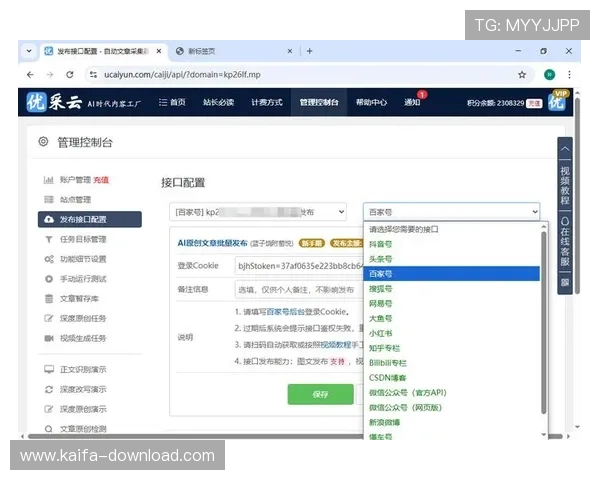Open 视频教程 on right floating bar
This screenshot has width=600, height=480.
[x=565, y=185]
